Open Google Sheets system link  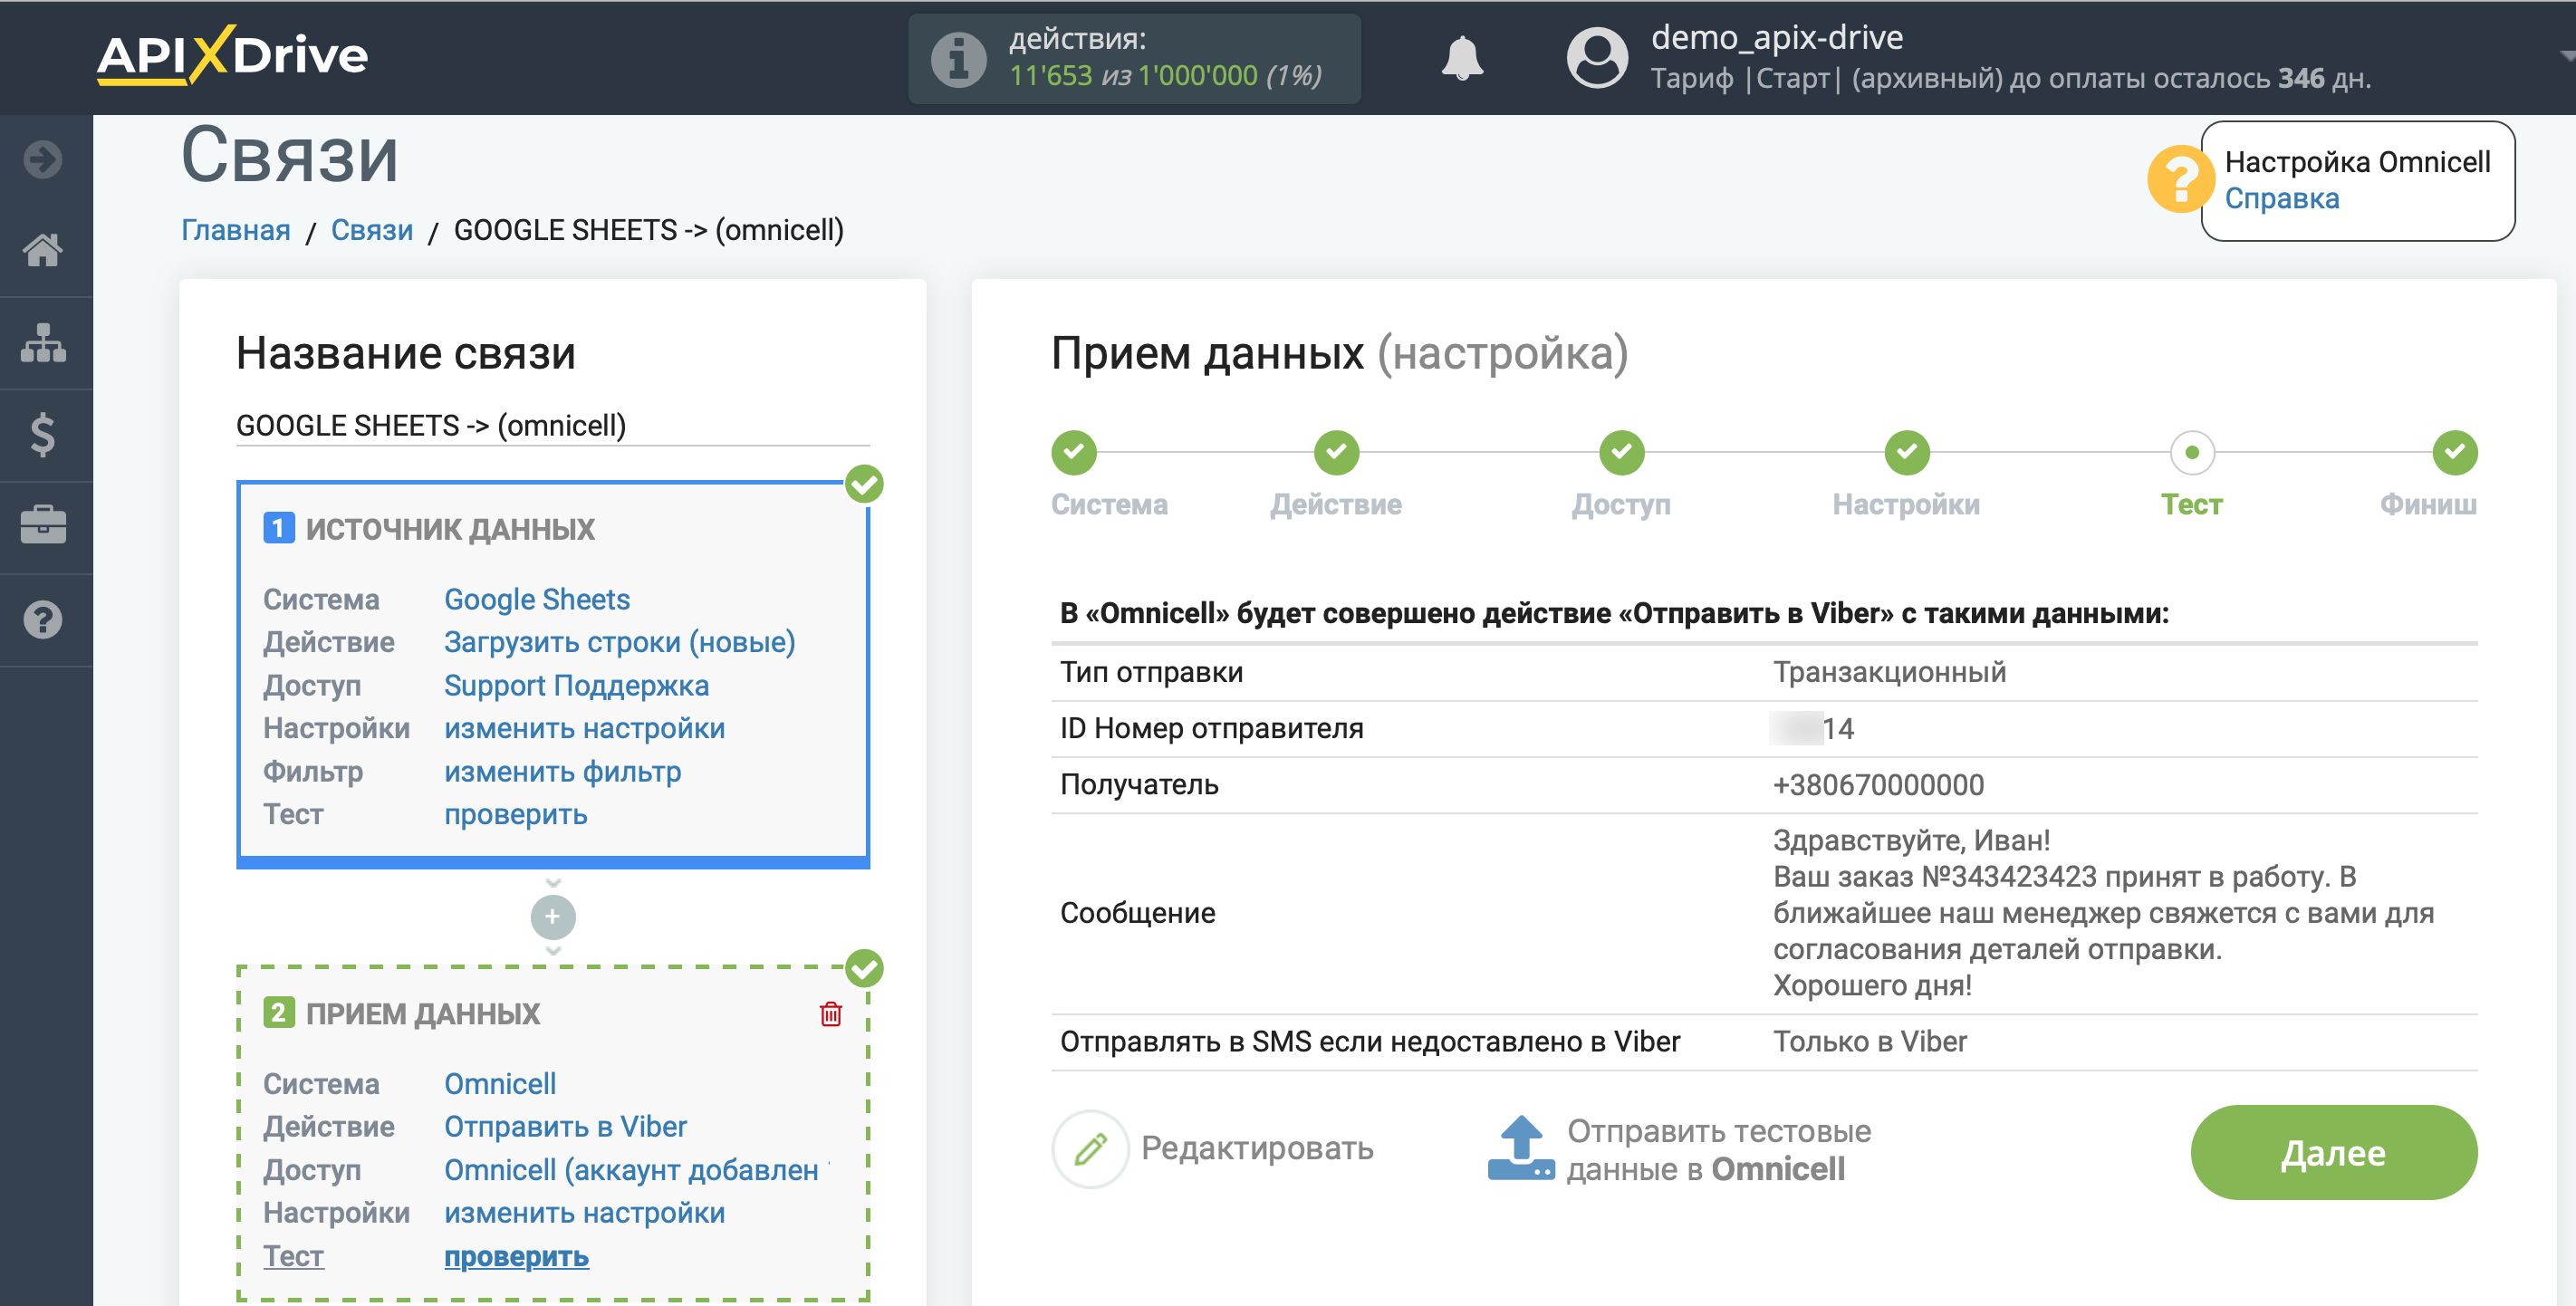(x=536, y=599)
